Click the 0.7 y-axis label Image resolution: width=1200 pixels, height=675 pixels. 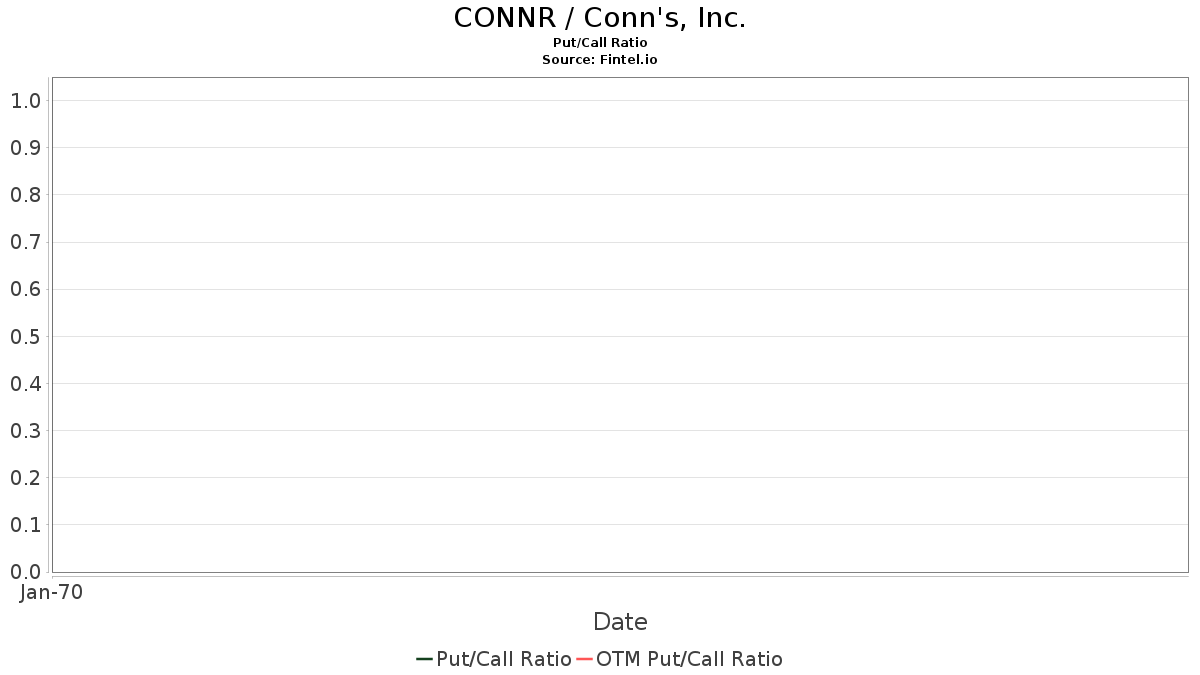click(26, 242)
